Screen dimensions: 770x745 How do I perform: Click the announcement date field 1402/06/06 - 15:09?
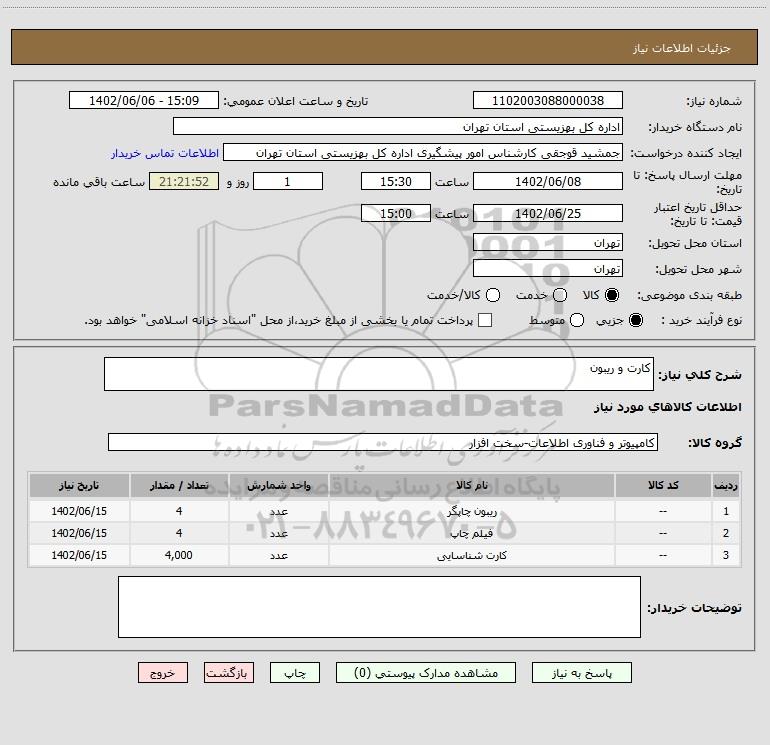pos(144,100)
